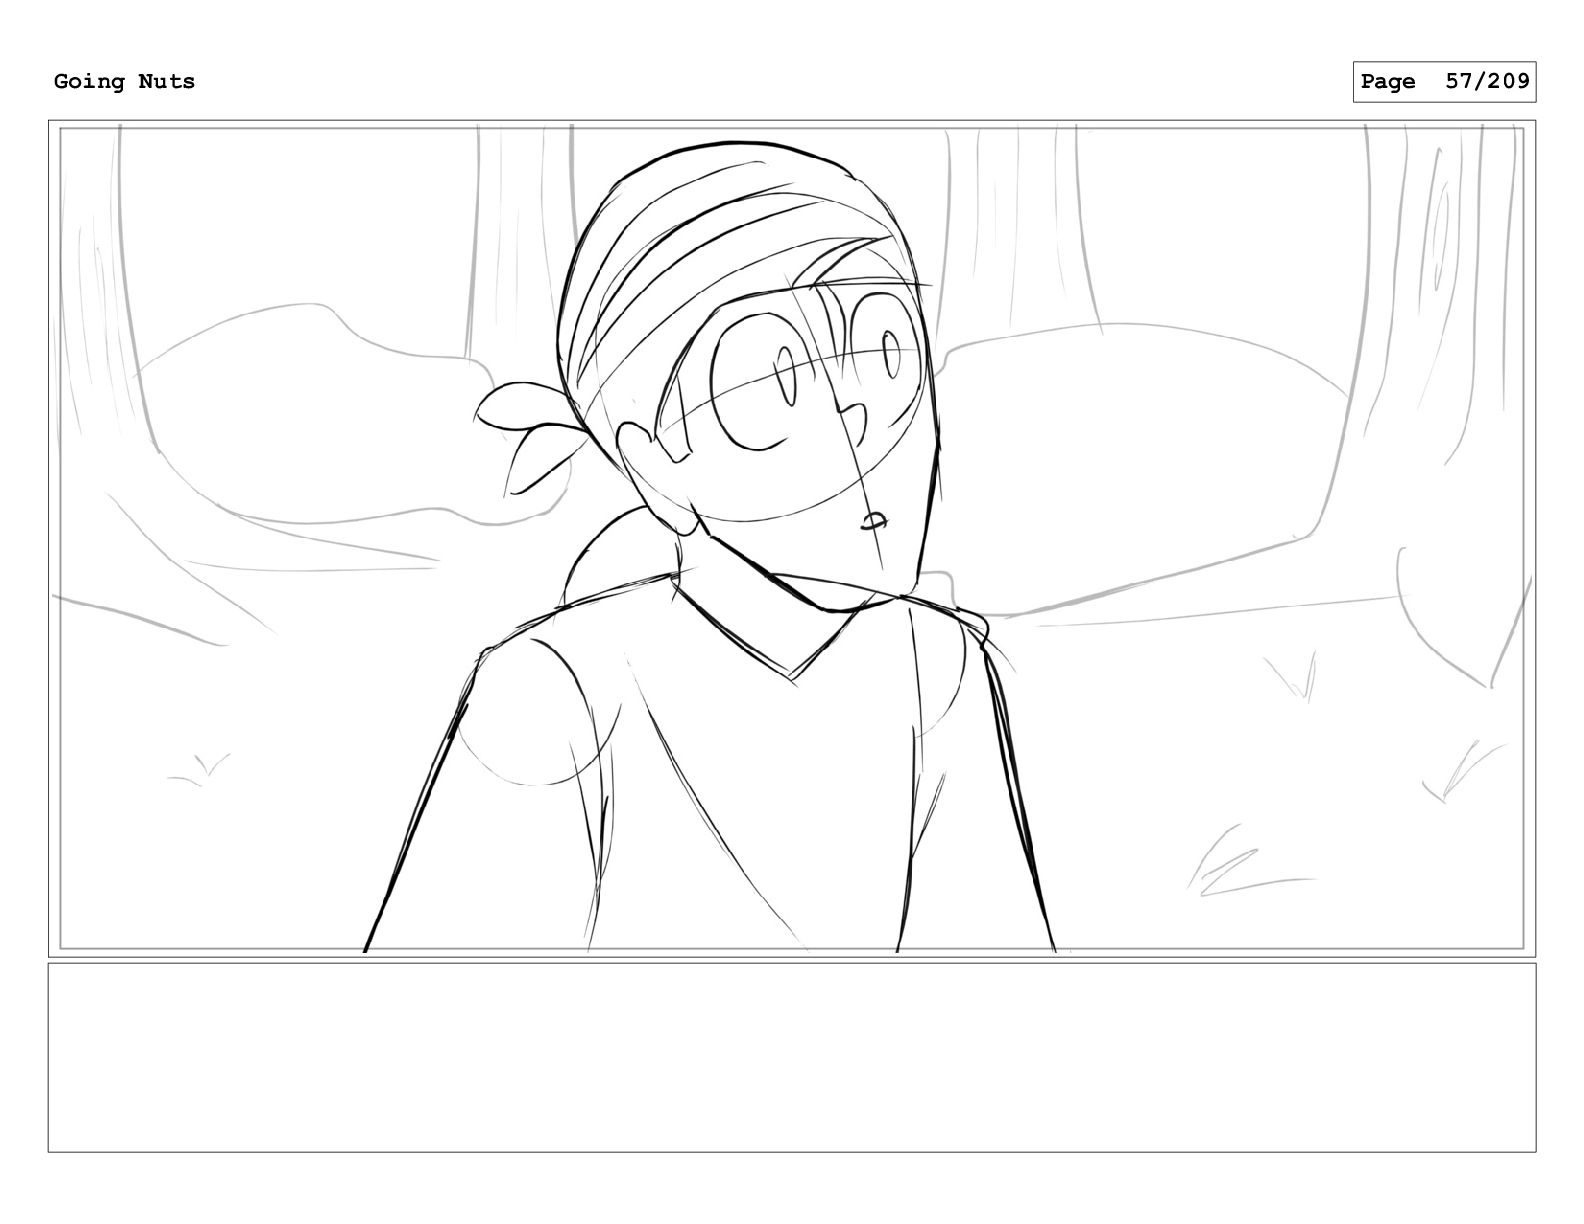
Task: Click the Page 57/209 indicator box
Action: (x=1444, y=82)
